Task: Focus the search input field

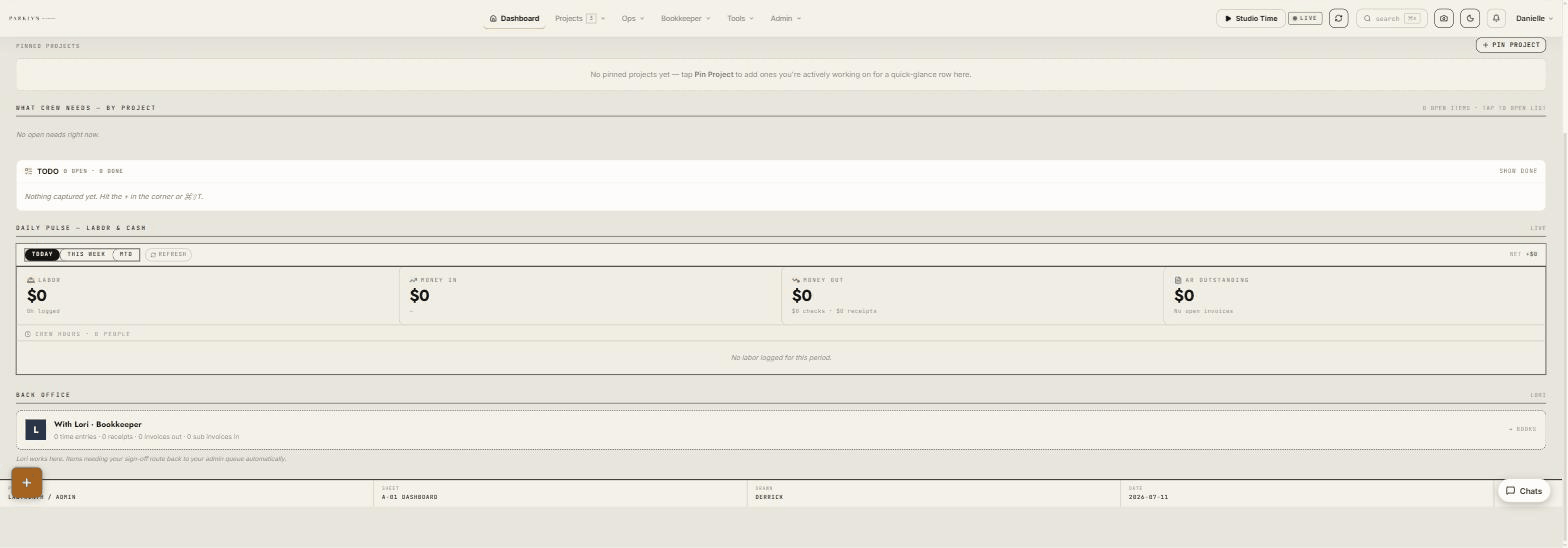Action: (1391, 18)
